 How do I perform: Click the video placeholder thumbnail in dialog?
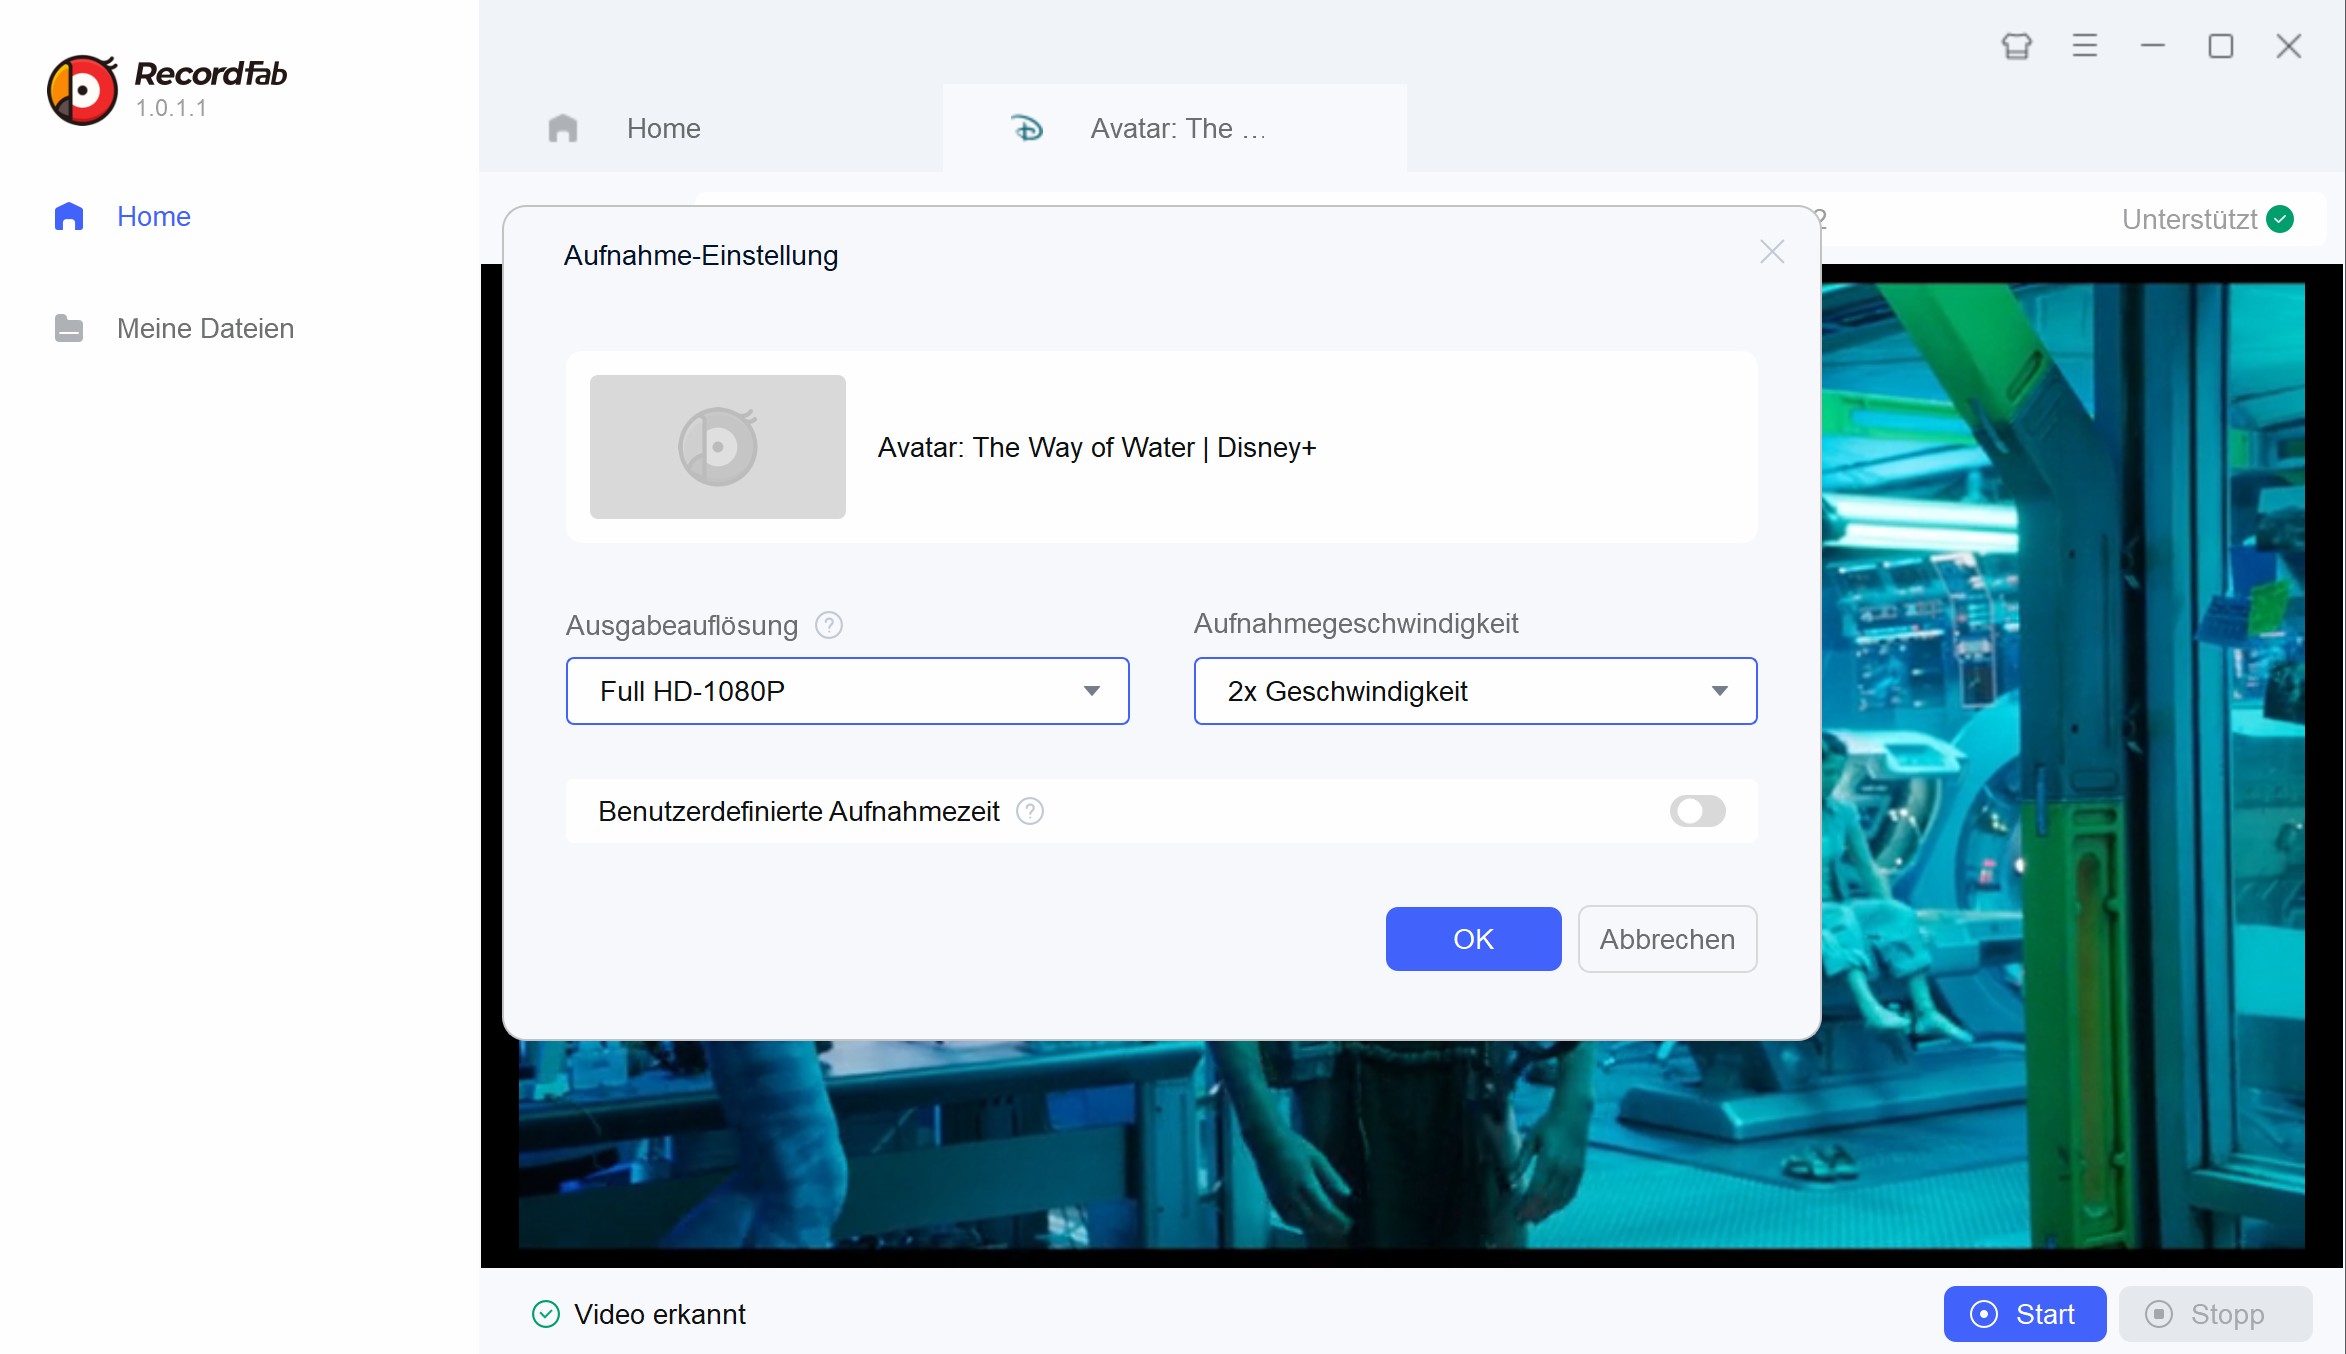718,447
